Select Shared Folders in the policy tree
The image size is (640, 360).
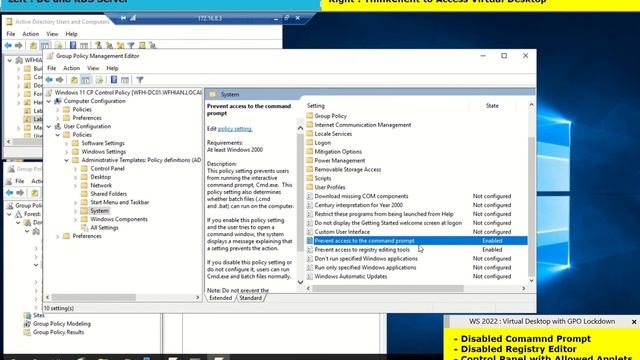click(x=108, y=194)
